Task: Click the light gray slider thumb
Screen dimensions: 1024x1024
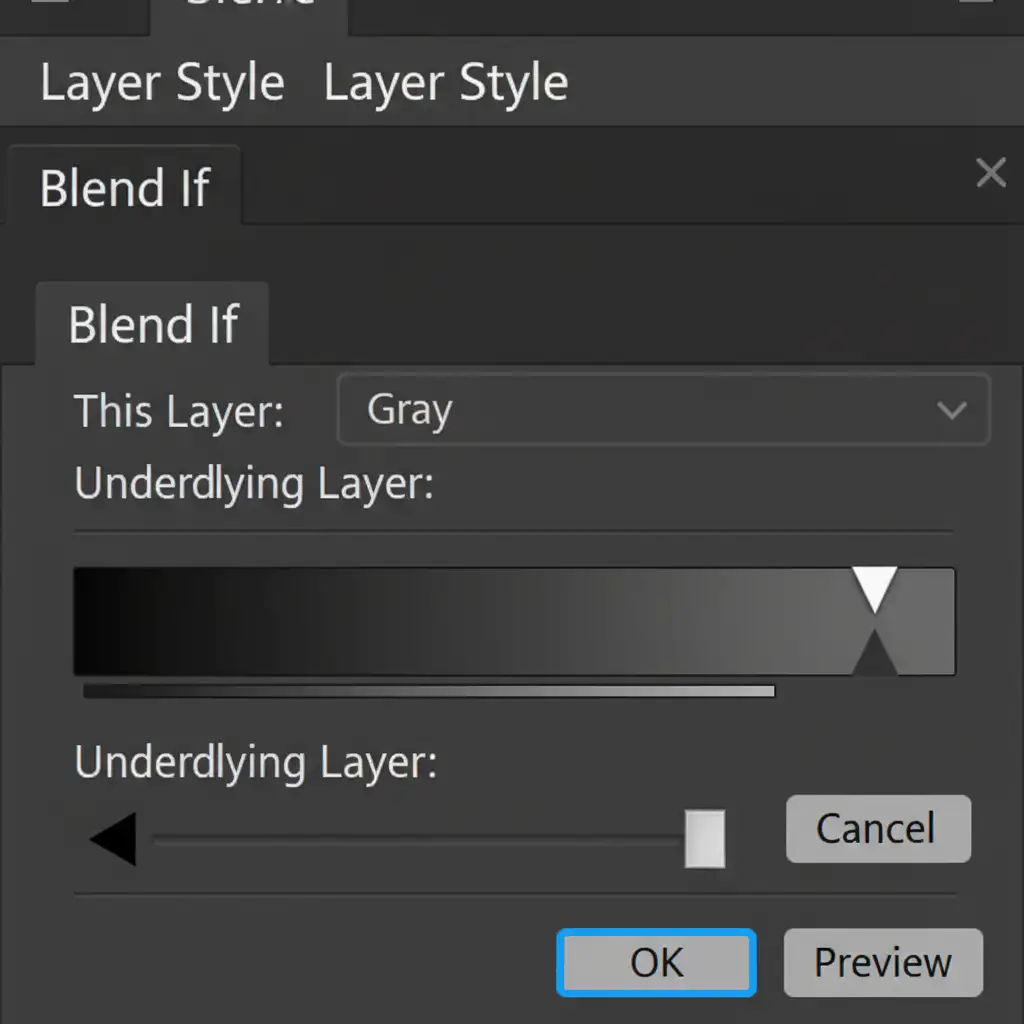Action: click(x=705, y=839)
